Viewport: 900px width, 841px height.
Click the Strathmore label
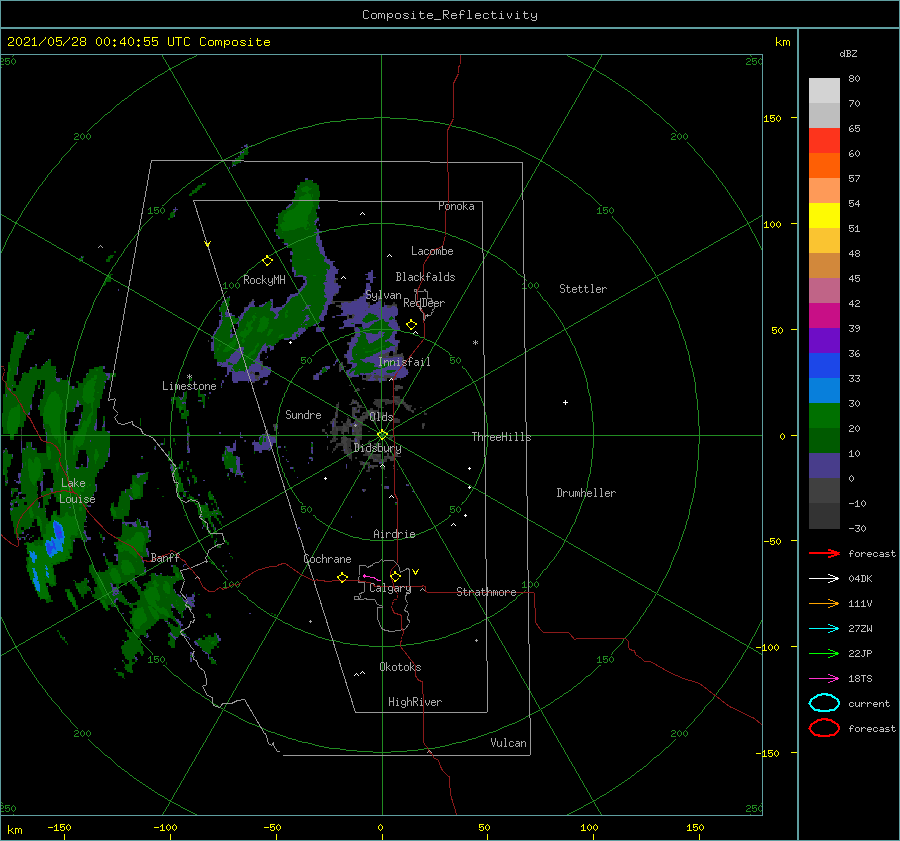pos(486,592)
